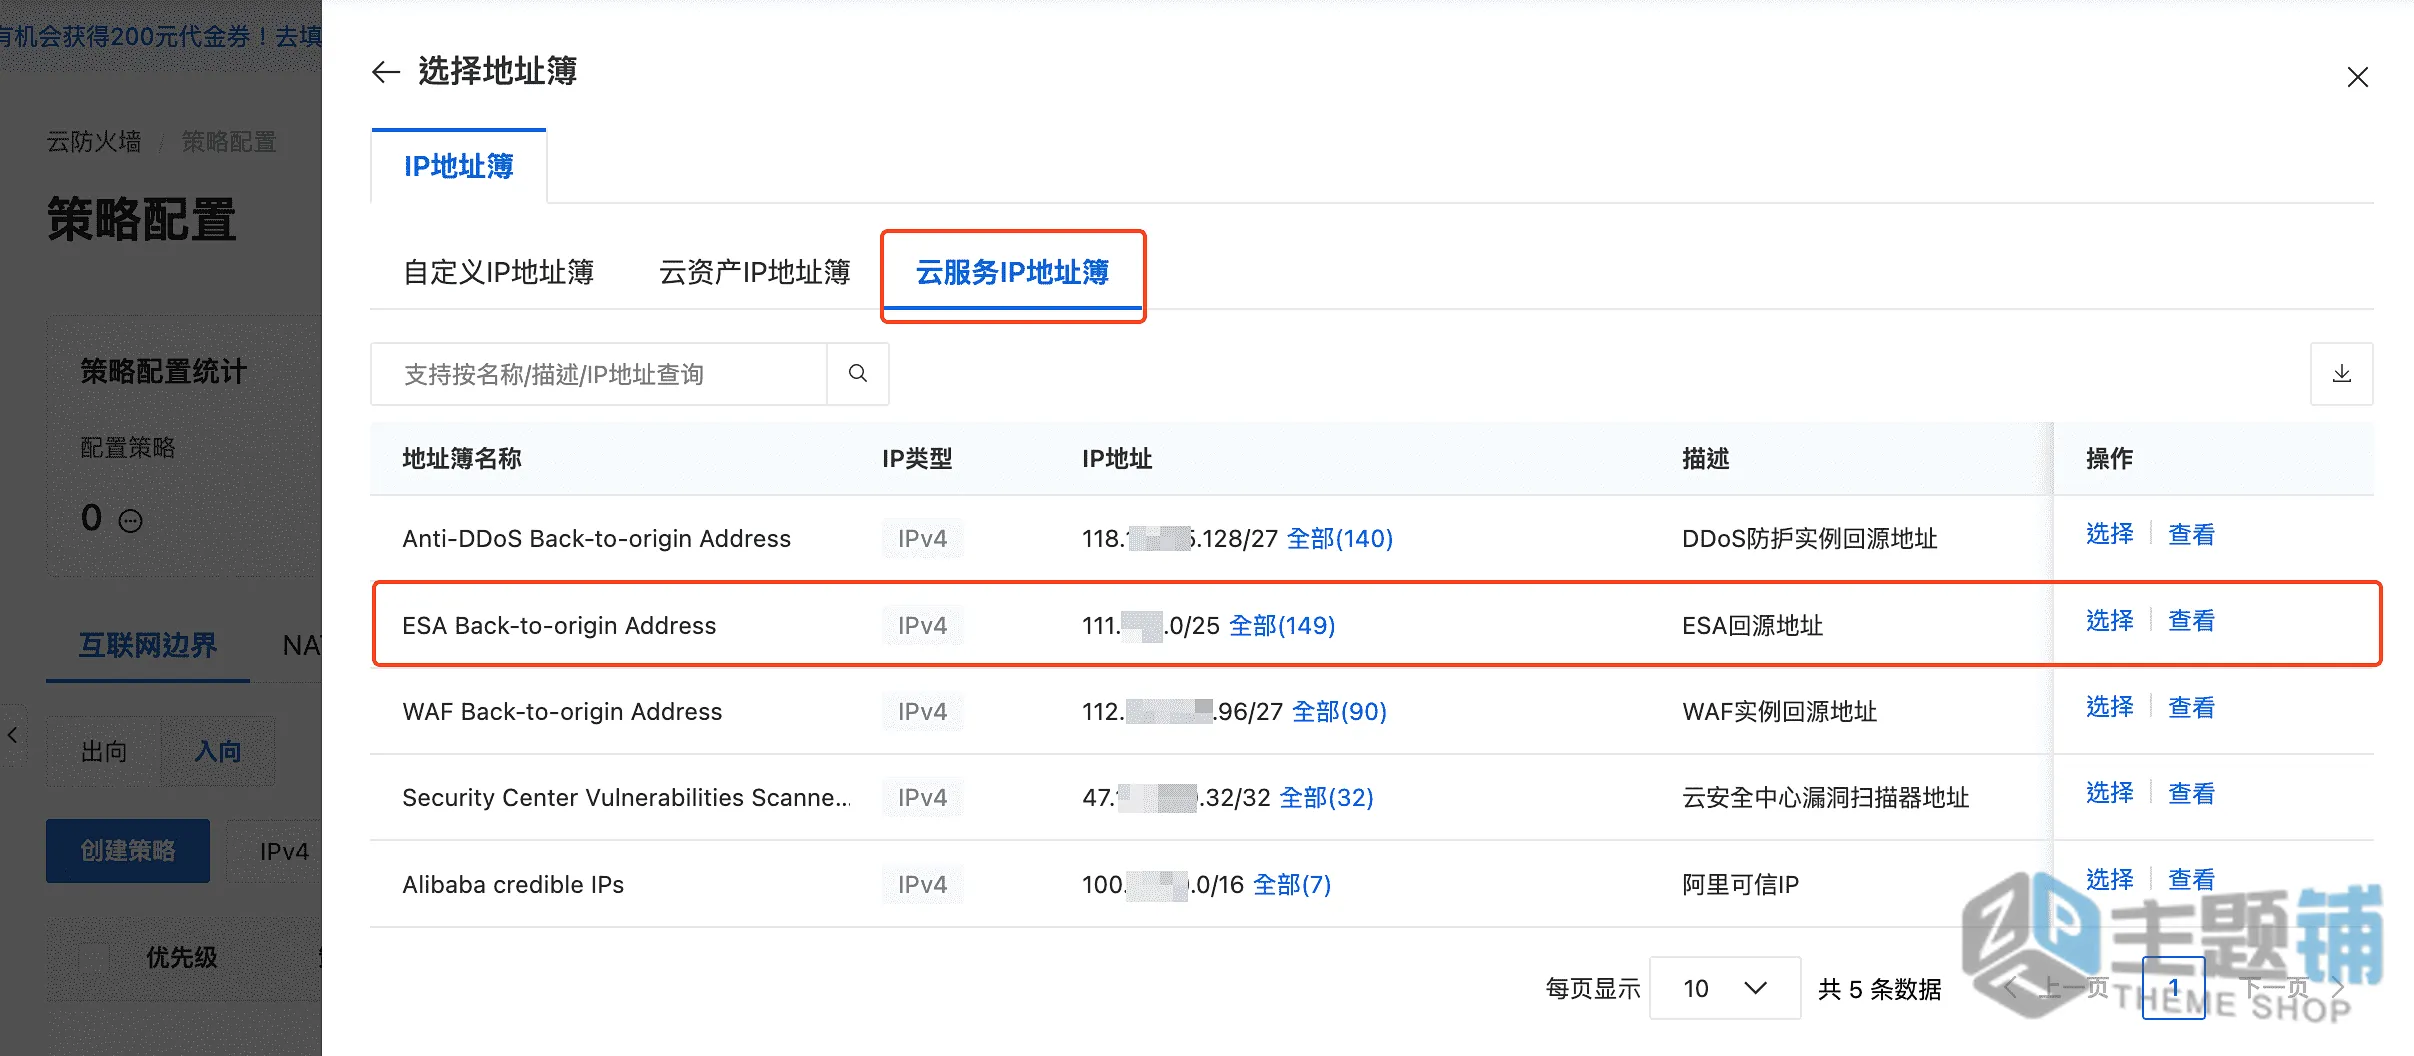This screenshot has width=2414, height=1056.
Task: Select the 云服务IP地址簿 tab
Action: click(x=1012, y=272)
